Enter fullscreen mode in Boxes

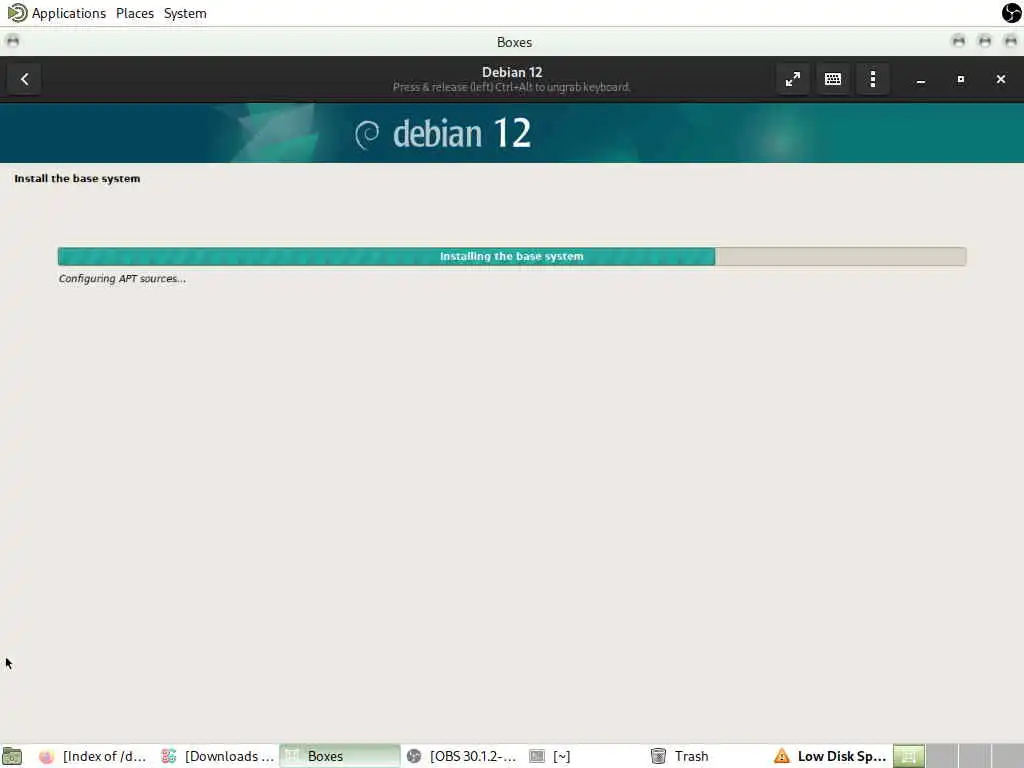[793, 79]
